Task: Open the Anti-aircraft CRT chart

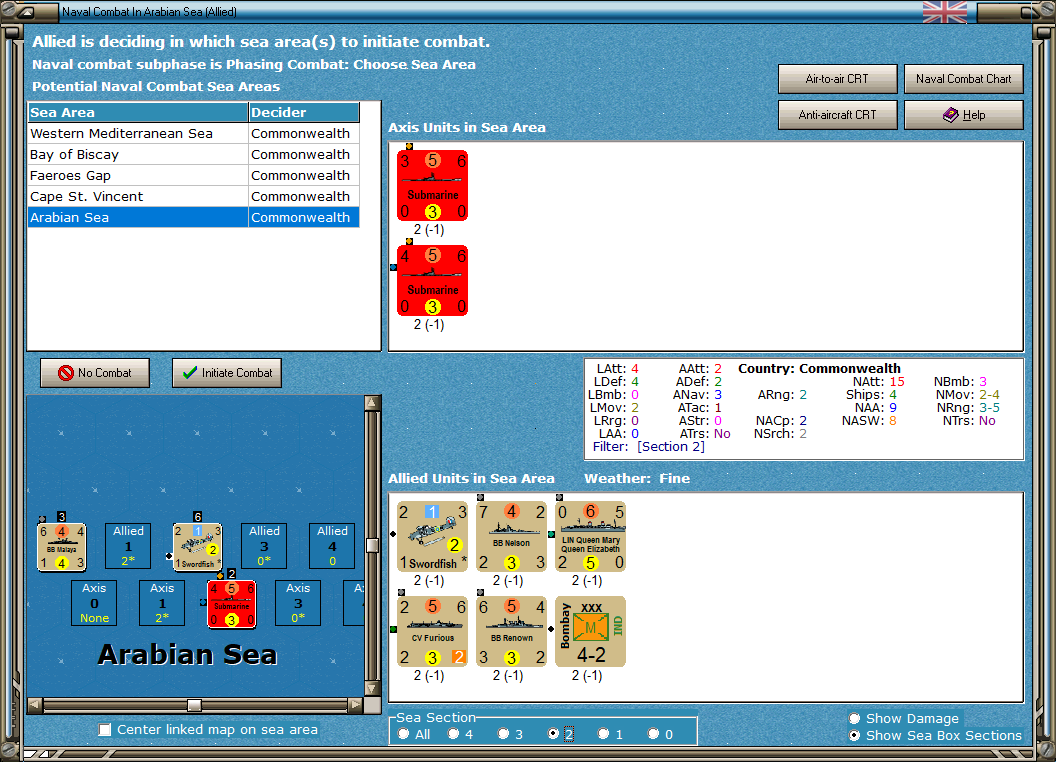Action: click(x=837, y=115)
